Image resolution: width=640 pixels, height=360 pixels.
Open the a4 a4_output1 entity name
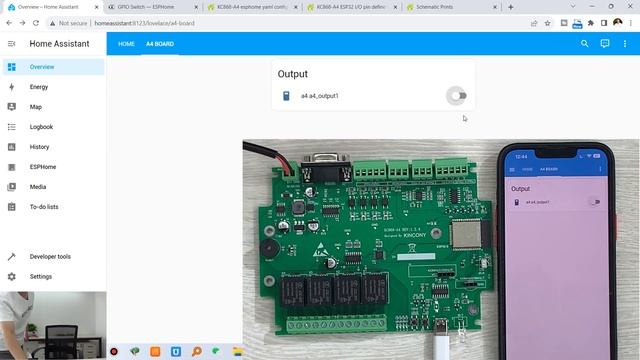click(x=320, y=96)
